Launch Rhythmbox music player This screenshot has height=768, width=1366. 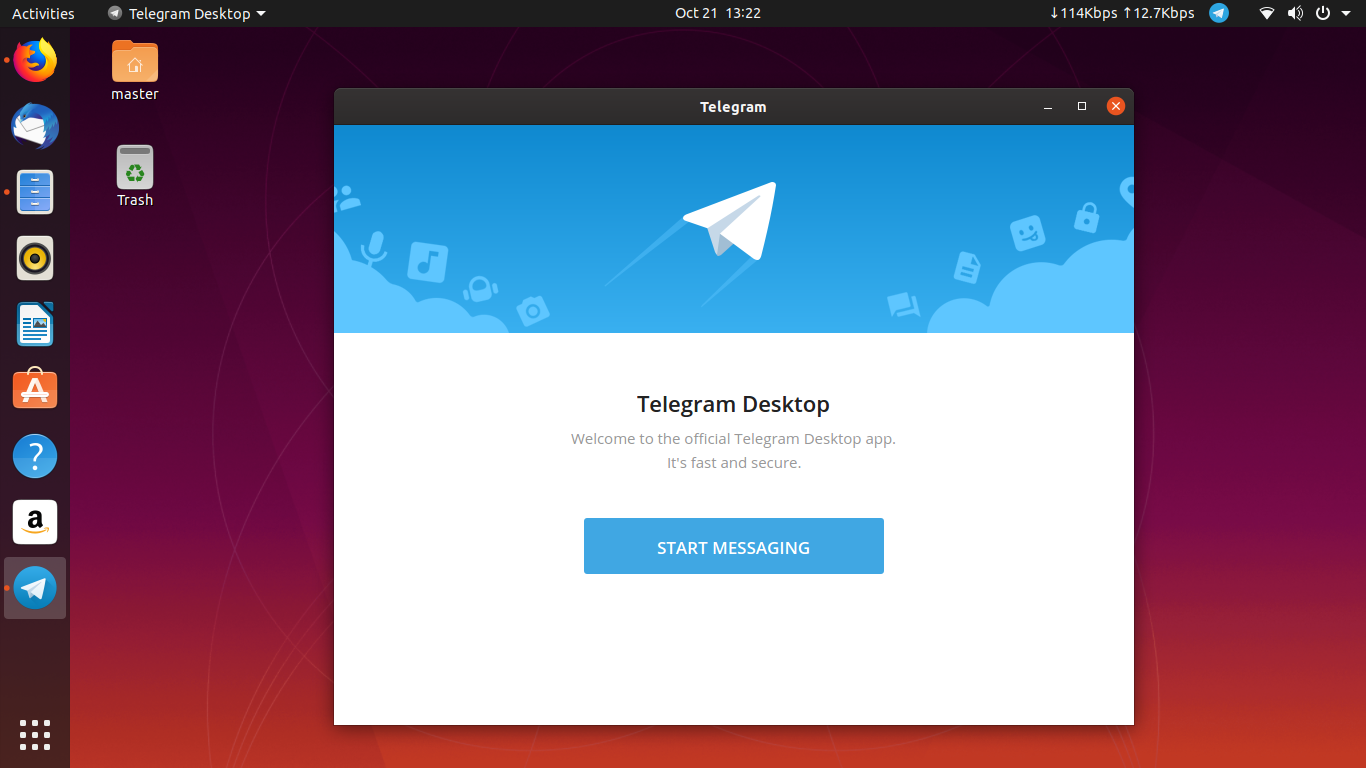34,258
